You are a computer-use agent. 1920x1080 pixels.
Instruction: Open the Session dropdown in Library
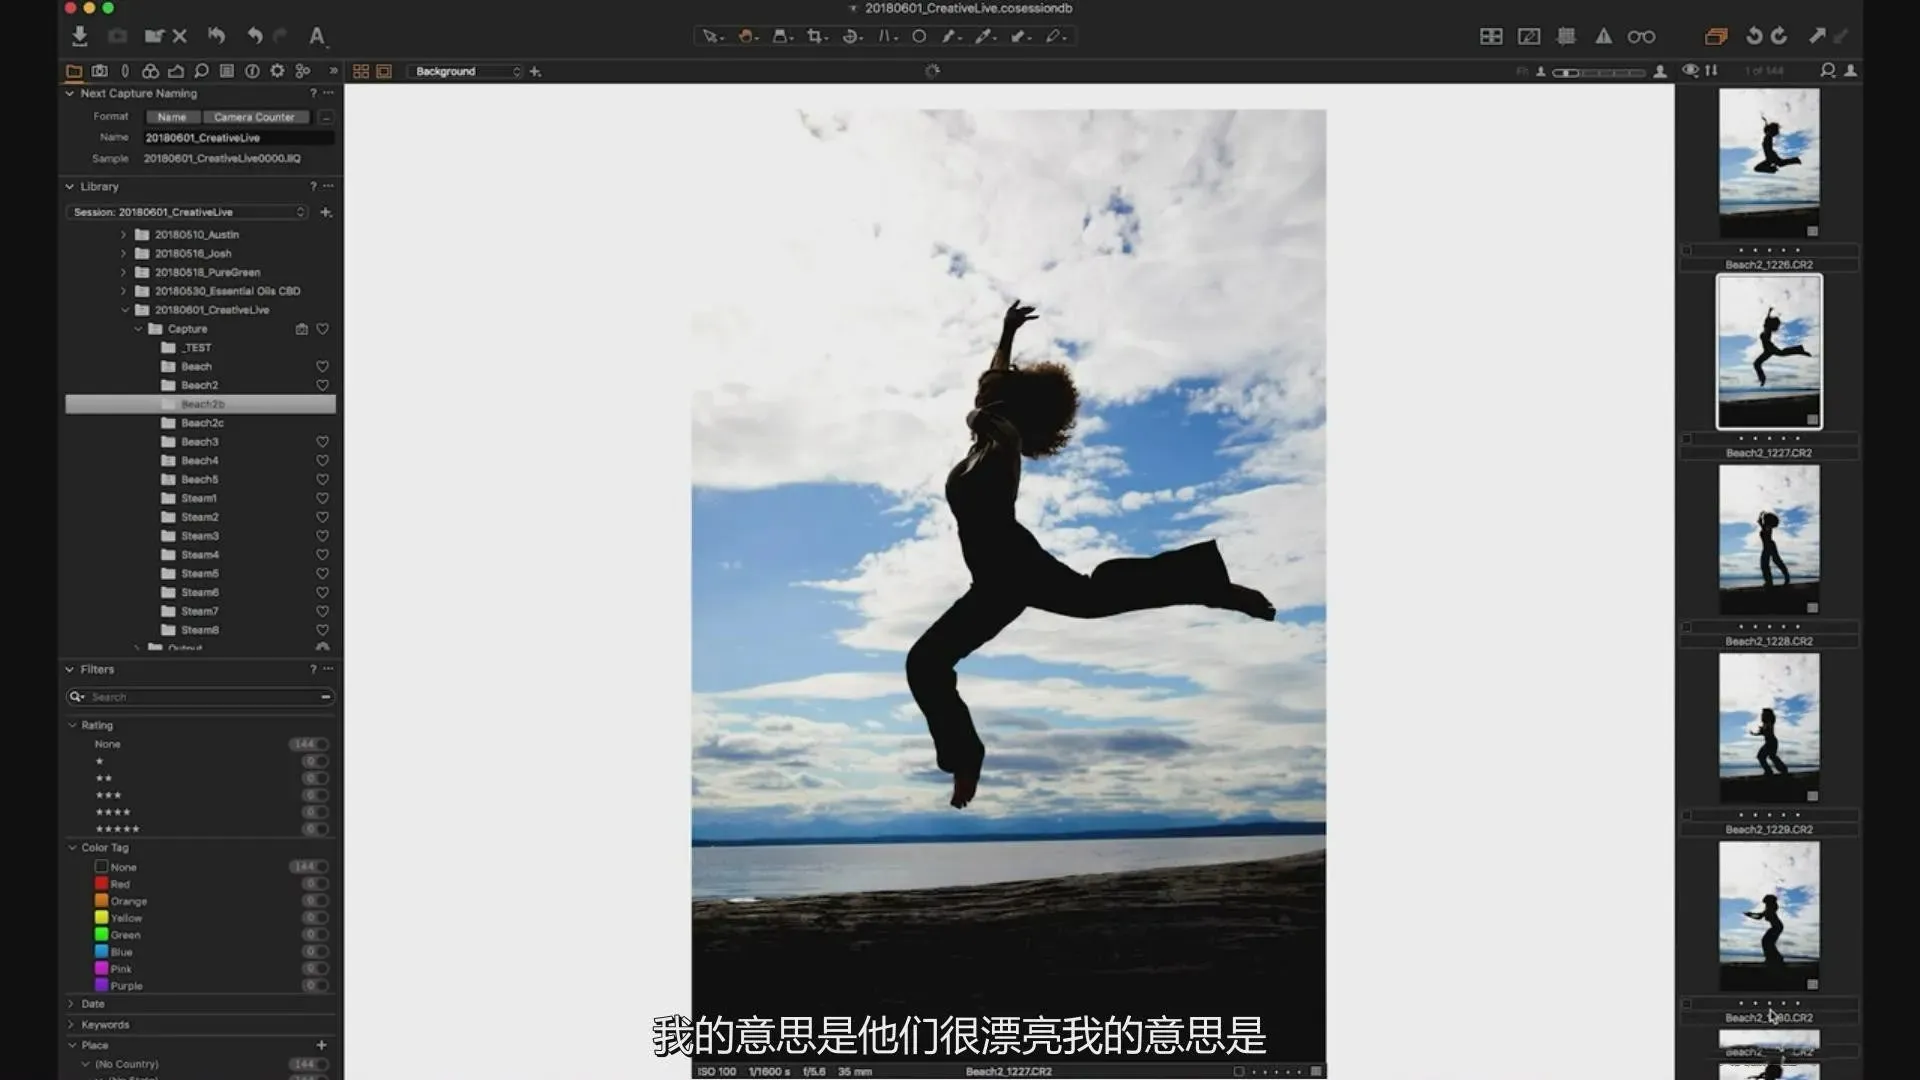point(187,212)
